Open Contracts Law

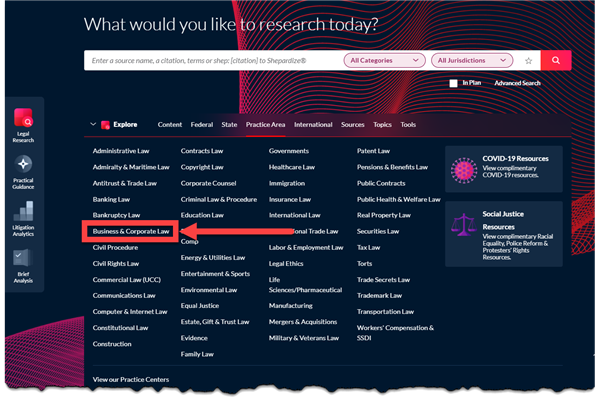click(202, 151)
